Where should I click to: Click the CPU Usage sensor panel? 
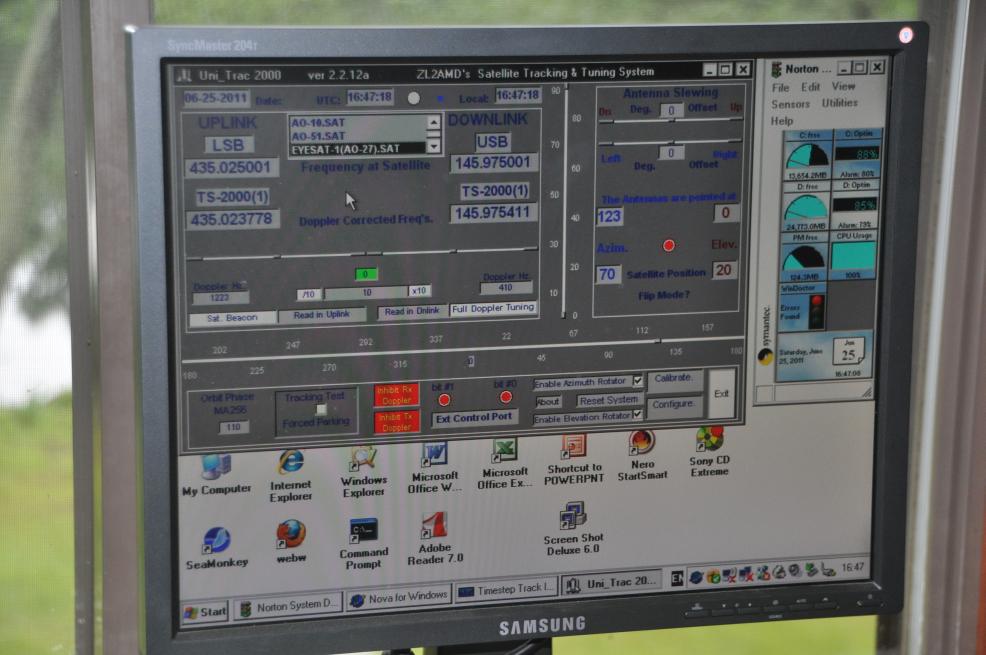pos(854,256)
